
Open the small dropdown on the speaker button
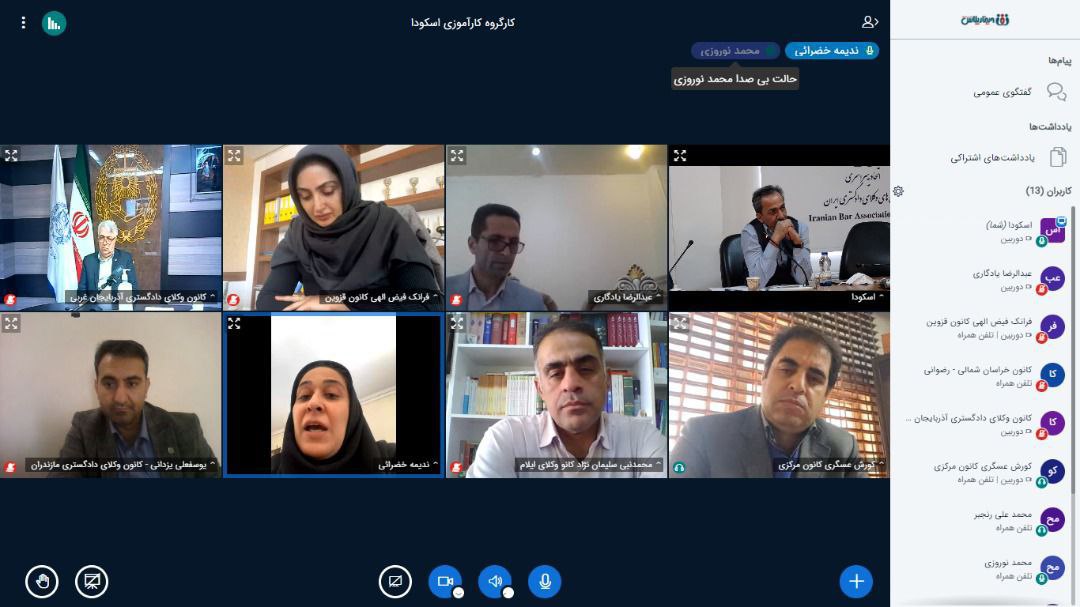[508, 593]
